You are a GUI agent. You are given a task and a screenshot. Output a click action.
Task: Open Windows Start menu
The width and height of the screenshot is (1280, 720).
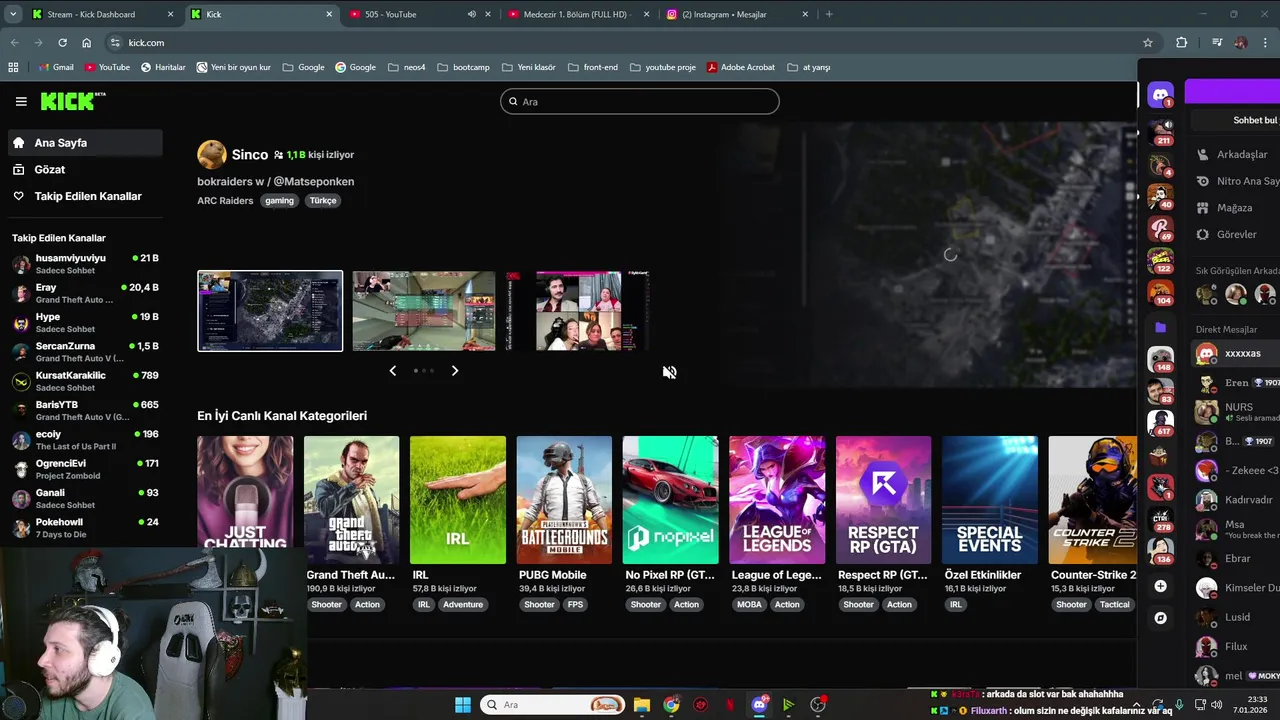pos(463,705)
